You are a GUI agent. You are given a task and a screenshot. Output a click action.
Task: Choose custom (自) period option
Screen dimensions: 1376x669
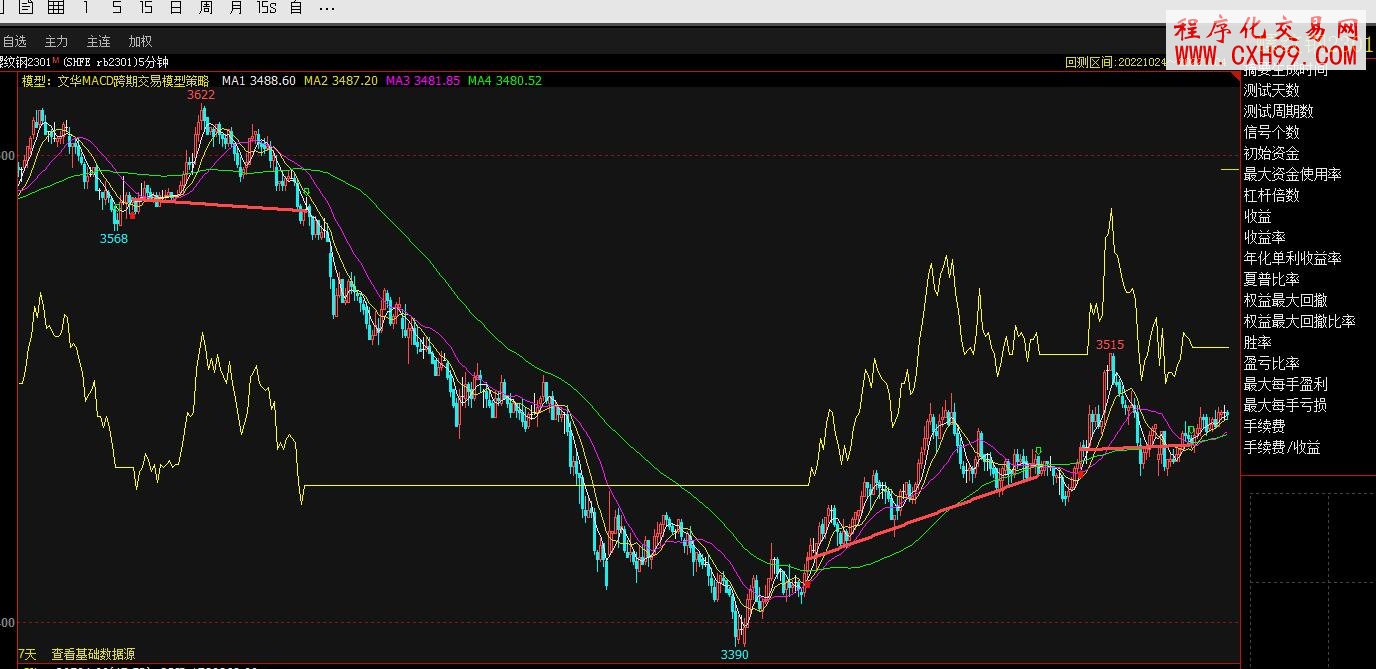tap(296, 8)
